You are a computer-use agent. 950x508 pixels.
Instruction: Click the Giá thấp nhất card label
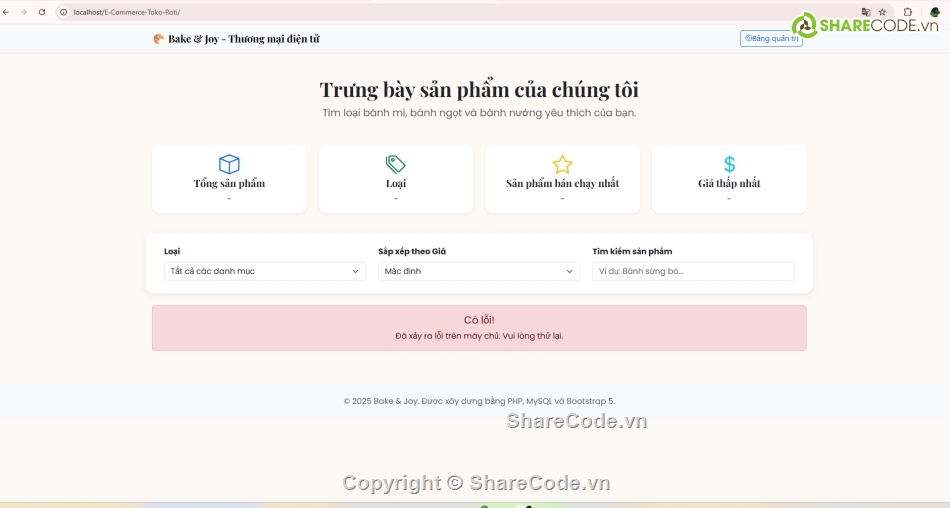pos(729,183)
